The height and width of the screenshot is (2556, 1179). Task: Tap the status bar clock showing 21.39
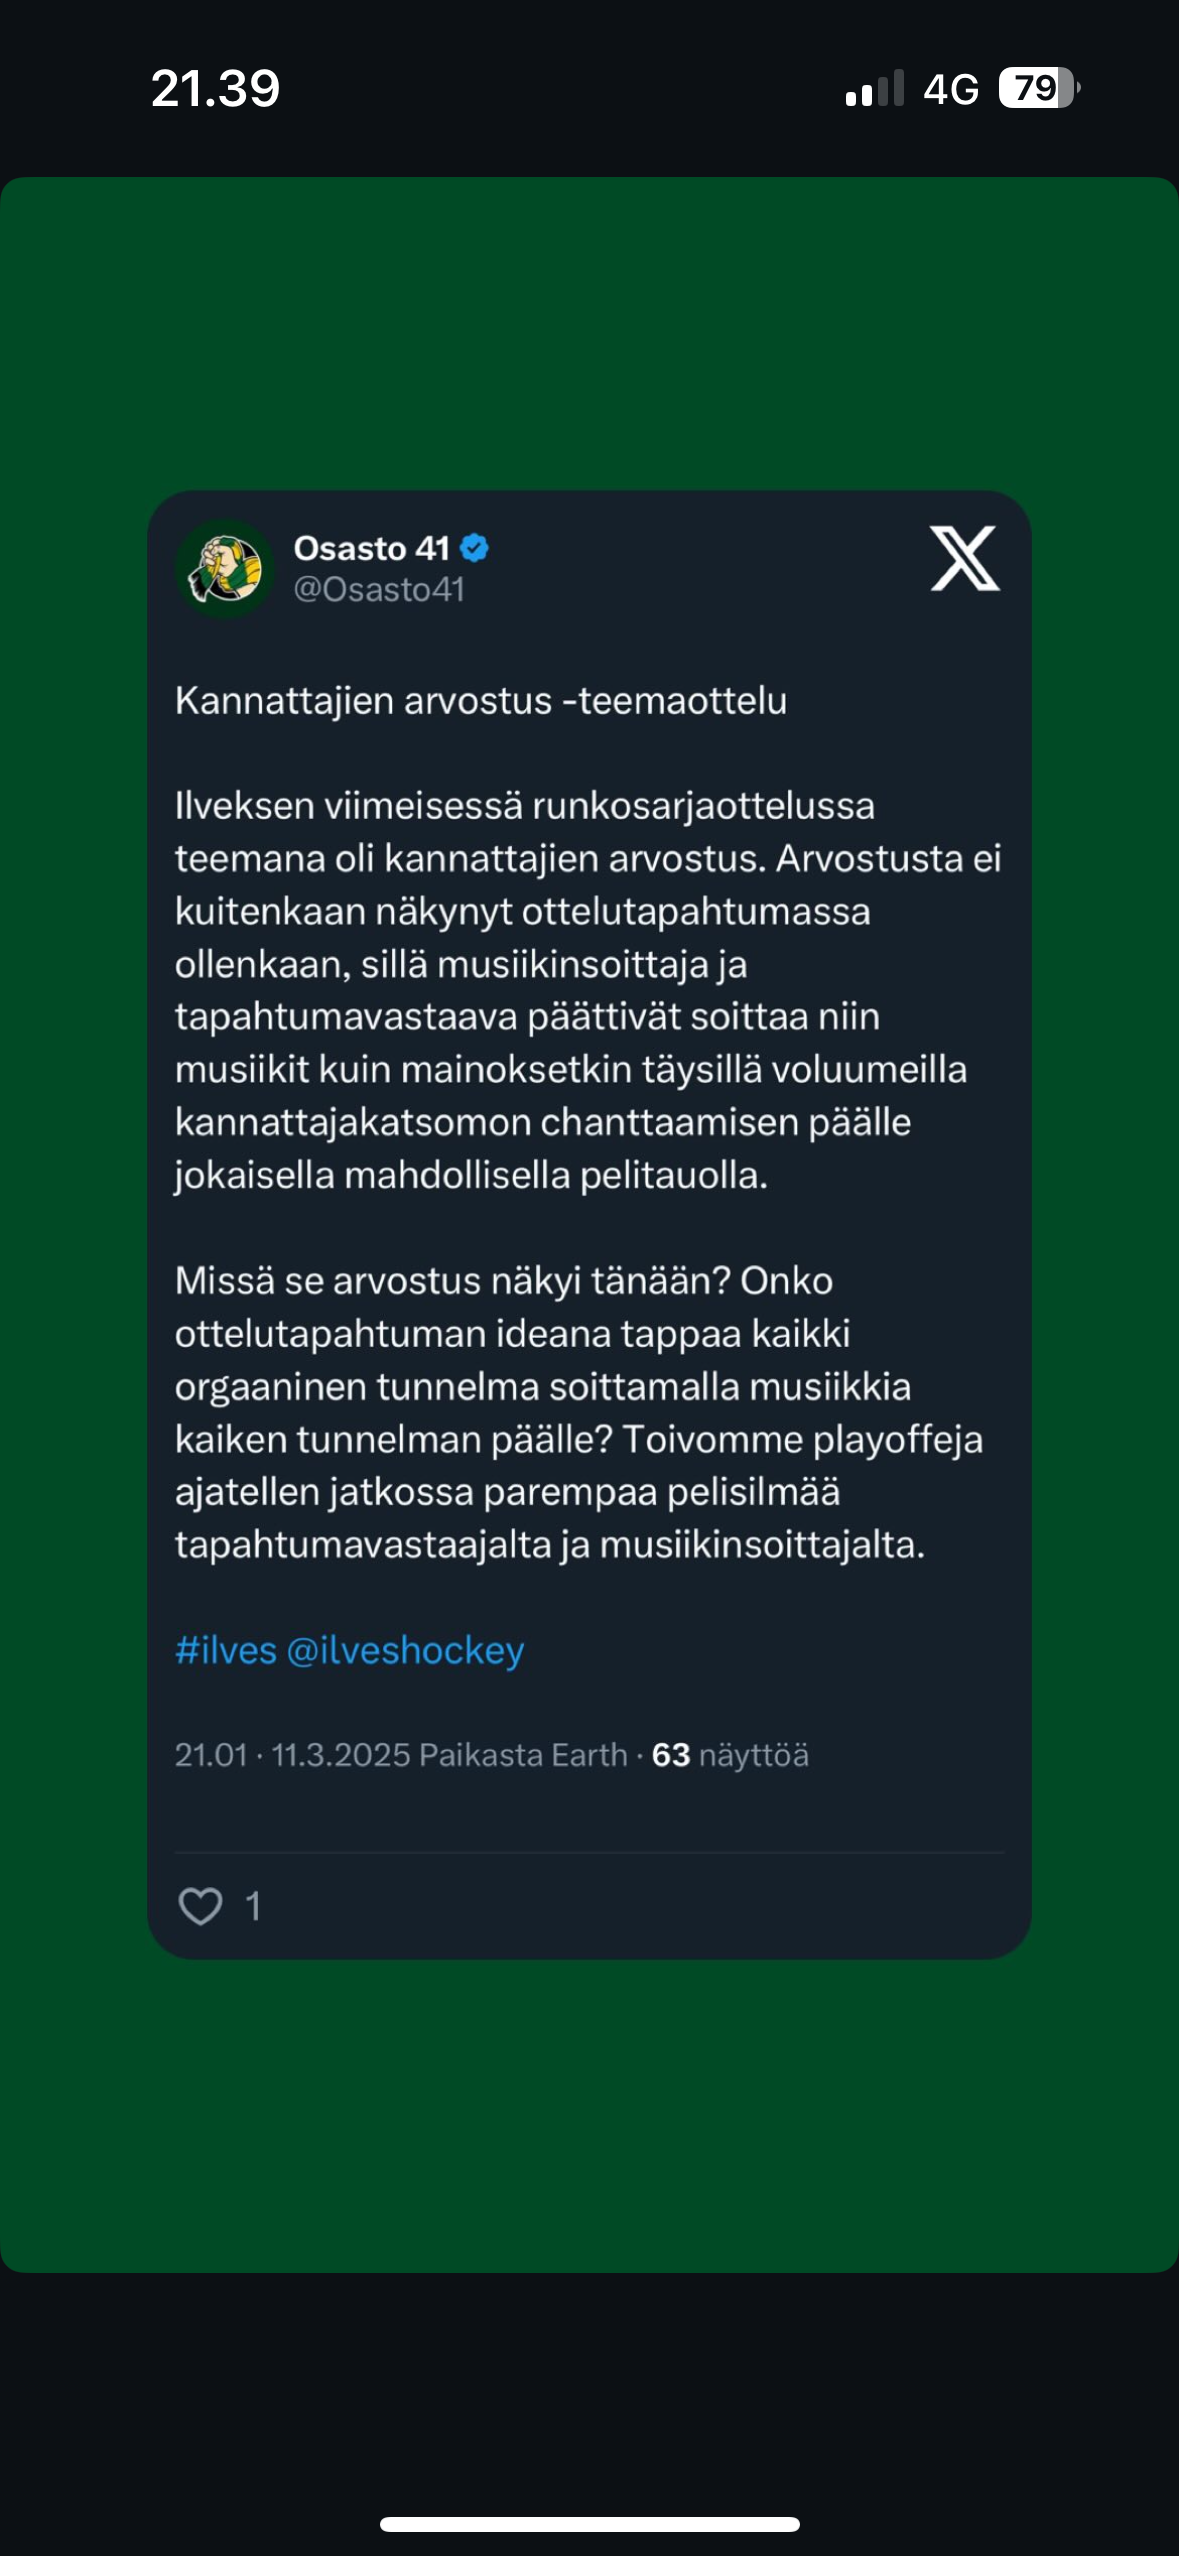tap(215, 88)
